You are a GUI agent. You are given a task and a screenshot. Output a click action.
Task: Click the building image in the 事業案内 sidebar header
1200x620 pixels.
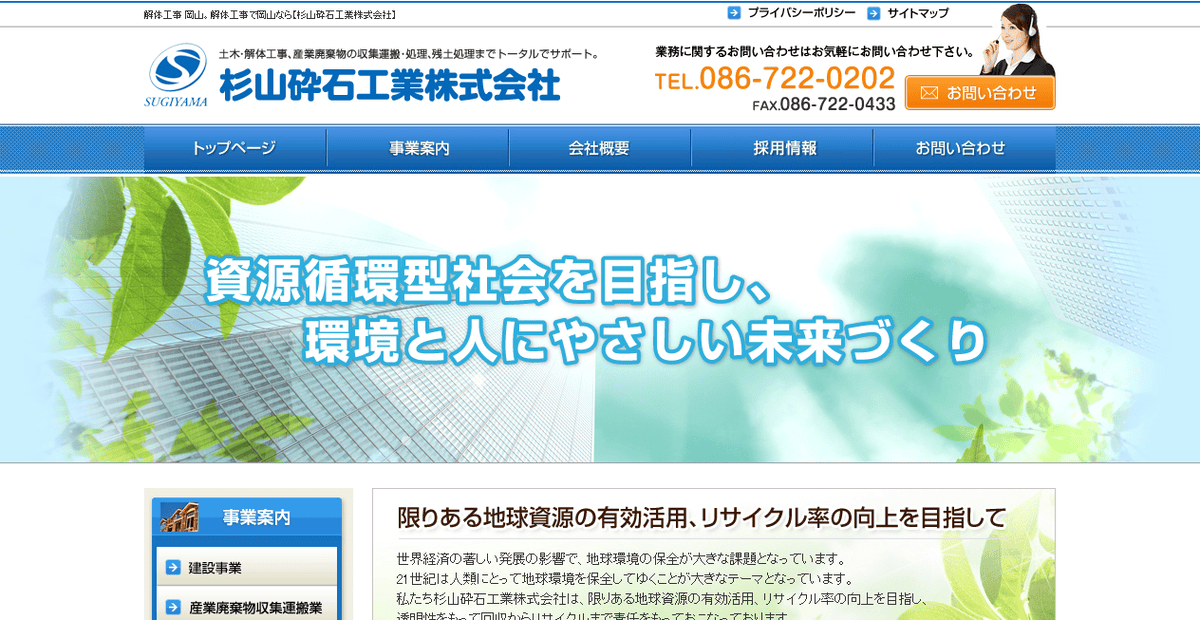point(178,517)
